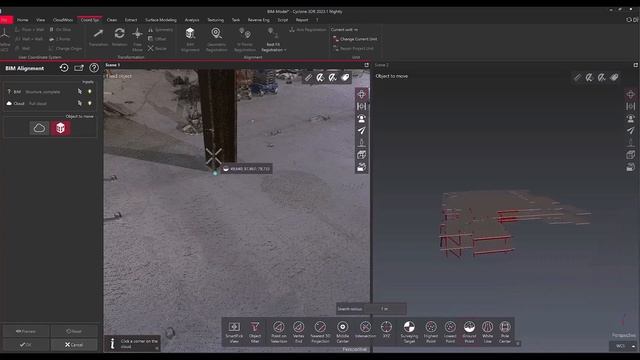This screenshot has width=640, height=360.
Task: Click the Resize transformation tool
Action: click(x=157, y=48)
